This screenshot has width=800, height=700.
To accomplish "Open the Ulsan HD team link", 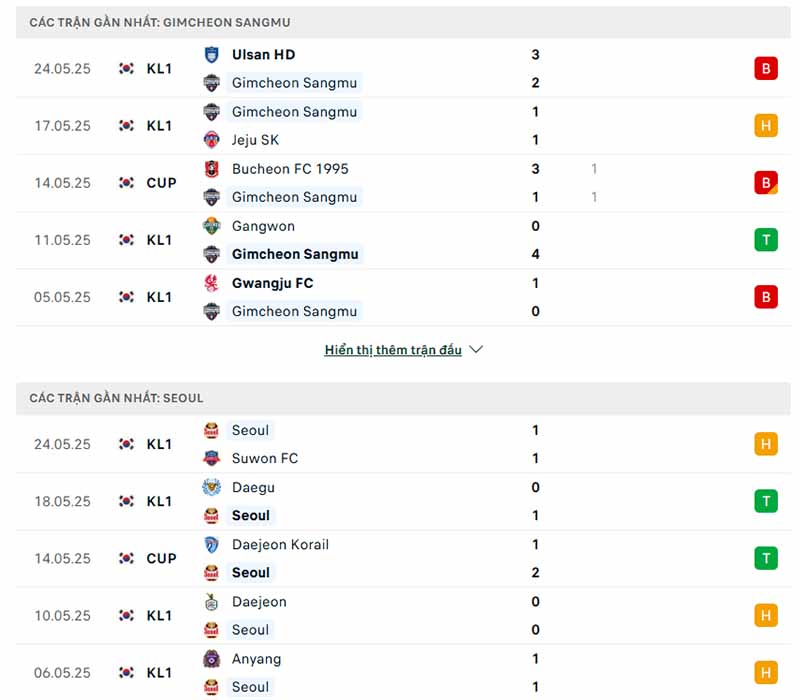I will click(263, 55).
